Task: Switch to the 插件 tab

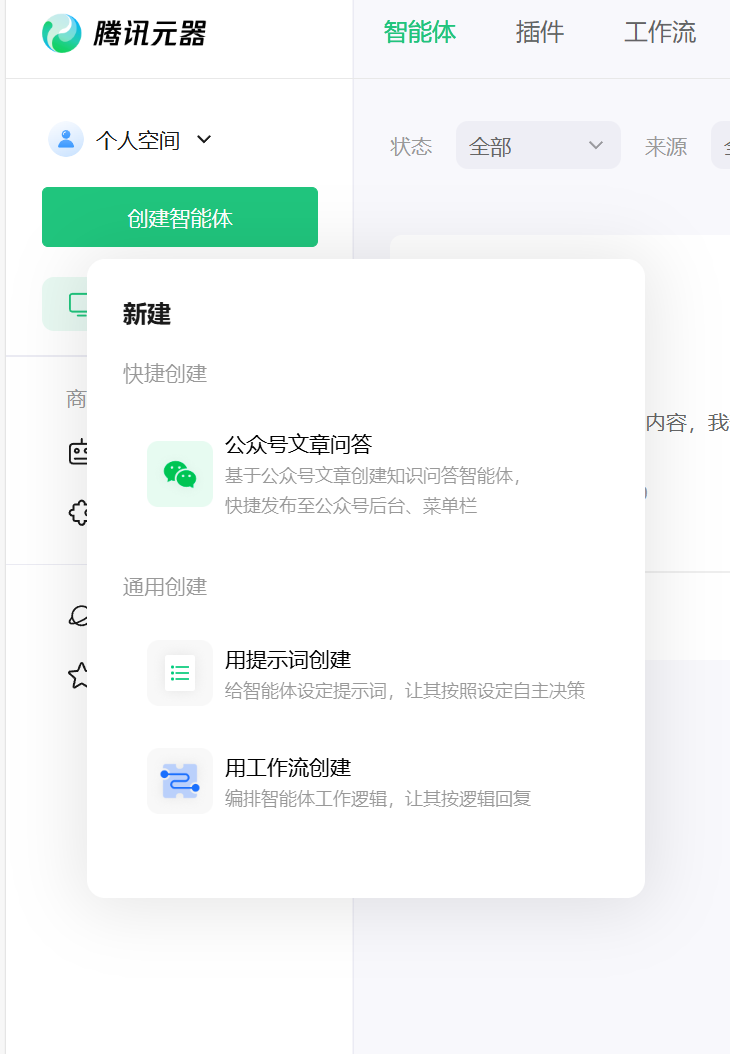Action: pos(540,32)
